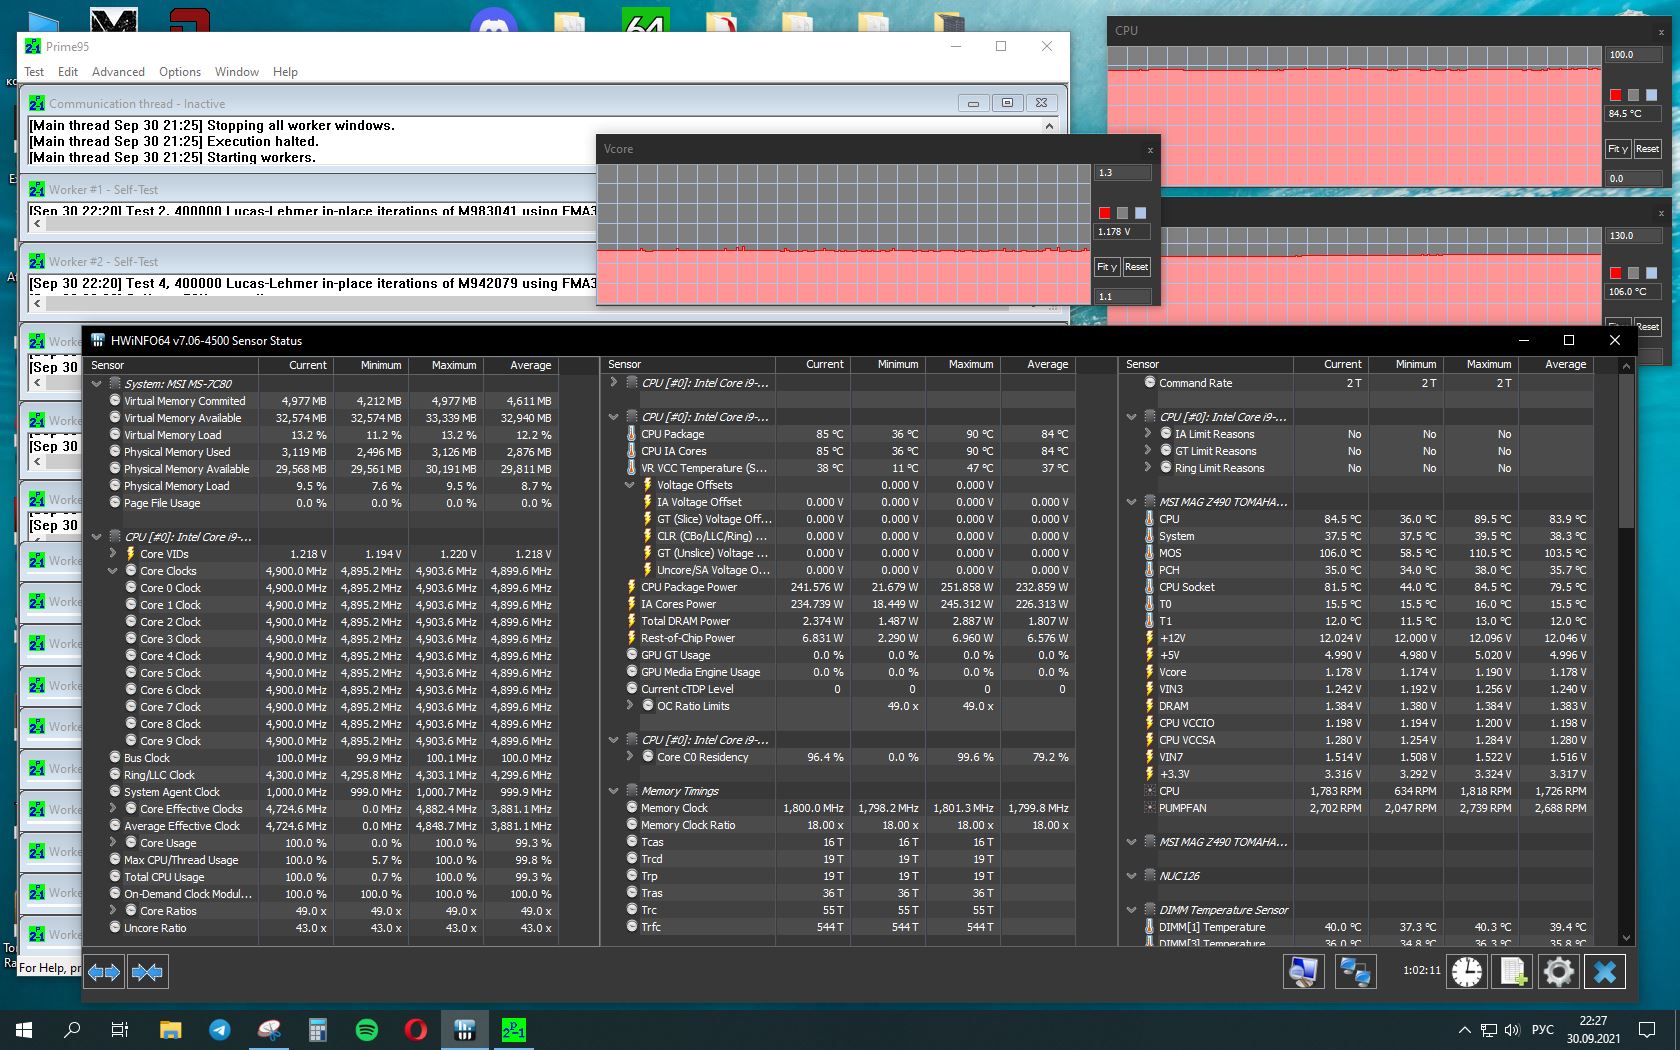The height and width of the screenshot is (1050, 1680).
Task: Switch to Prime95 taskbar button
Action: (514, 1029)
